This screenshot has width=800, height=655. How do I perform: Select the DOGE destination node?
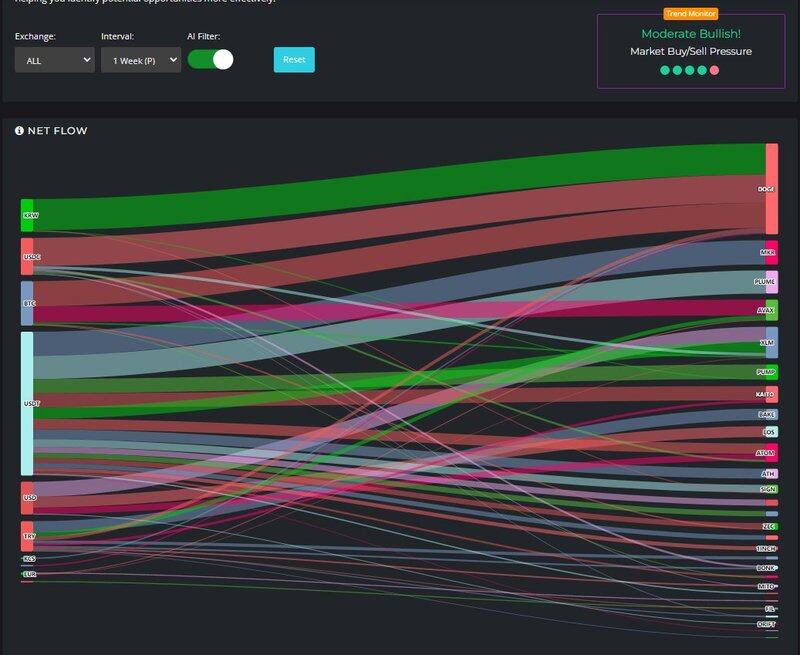(x=772, y=189)
